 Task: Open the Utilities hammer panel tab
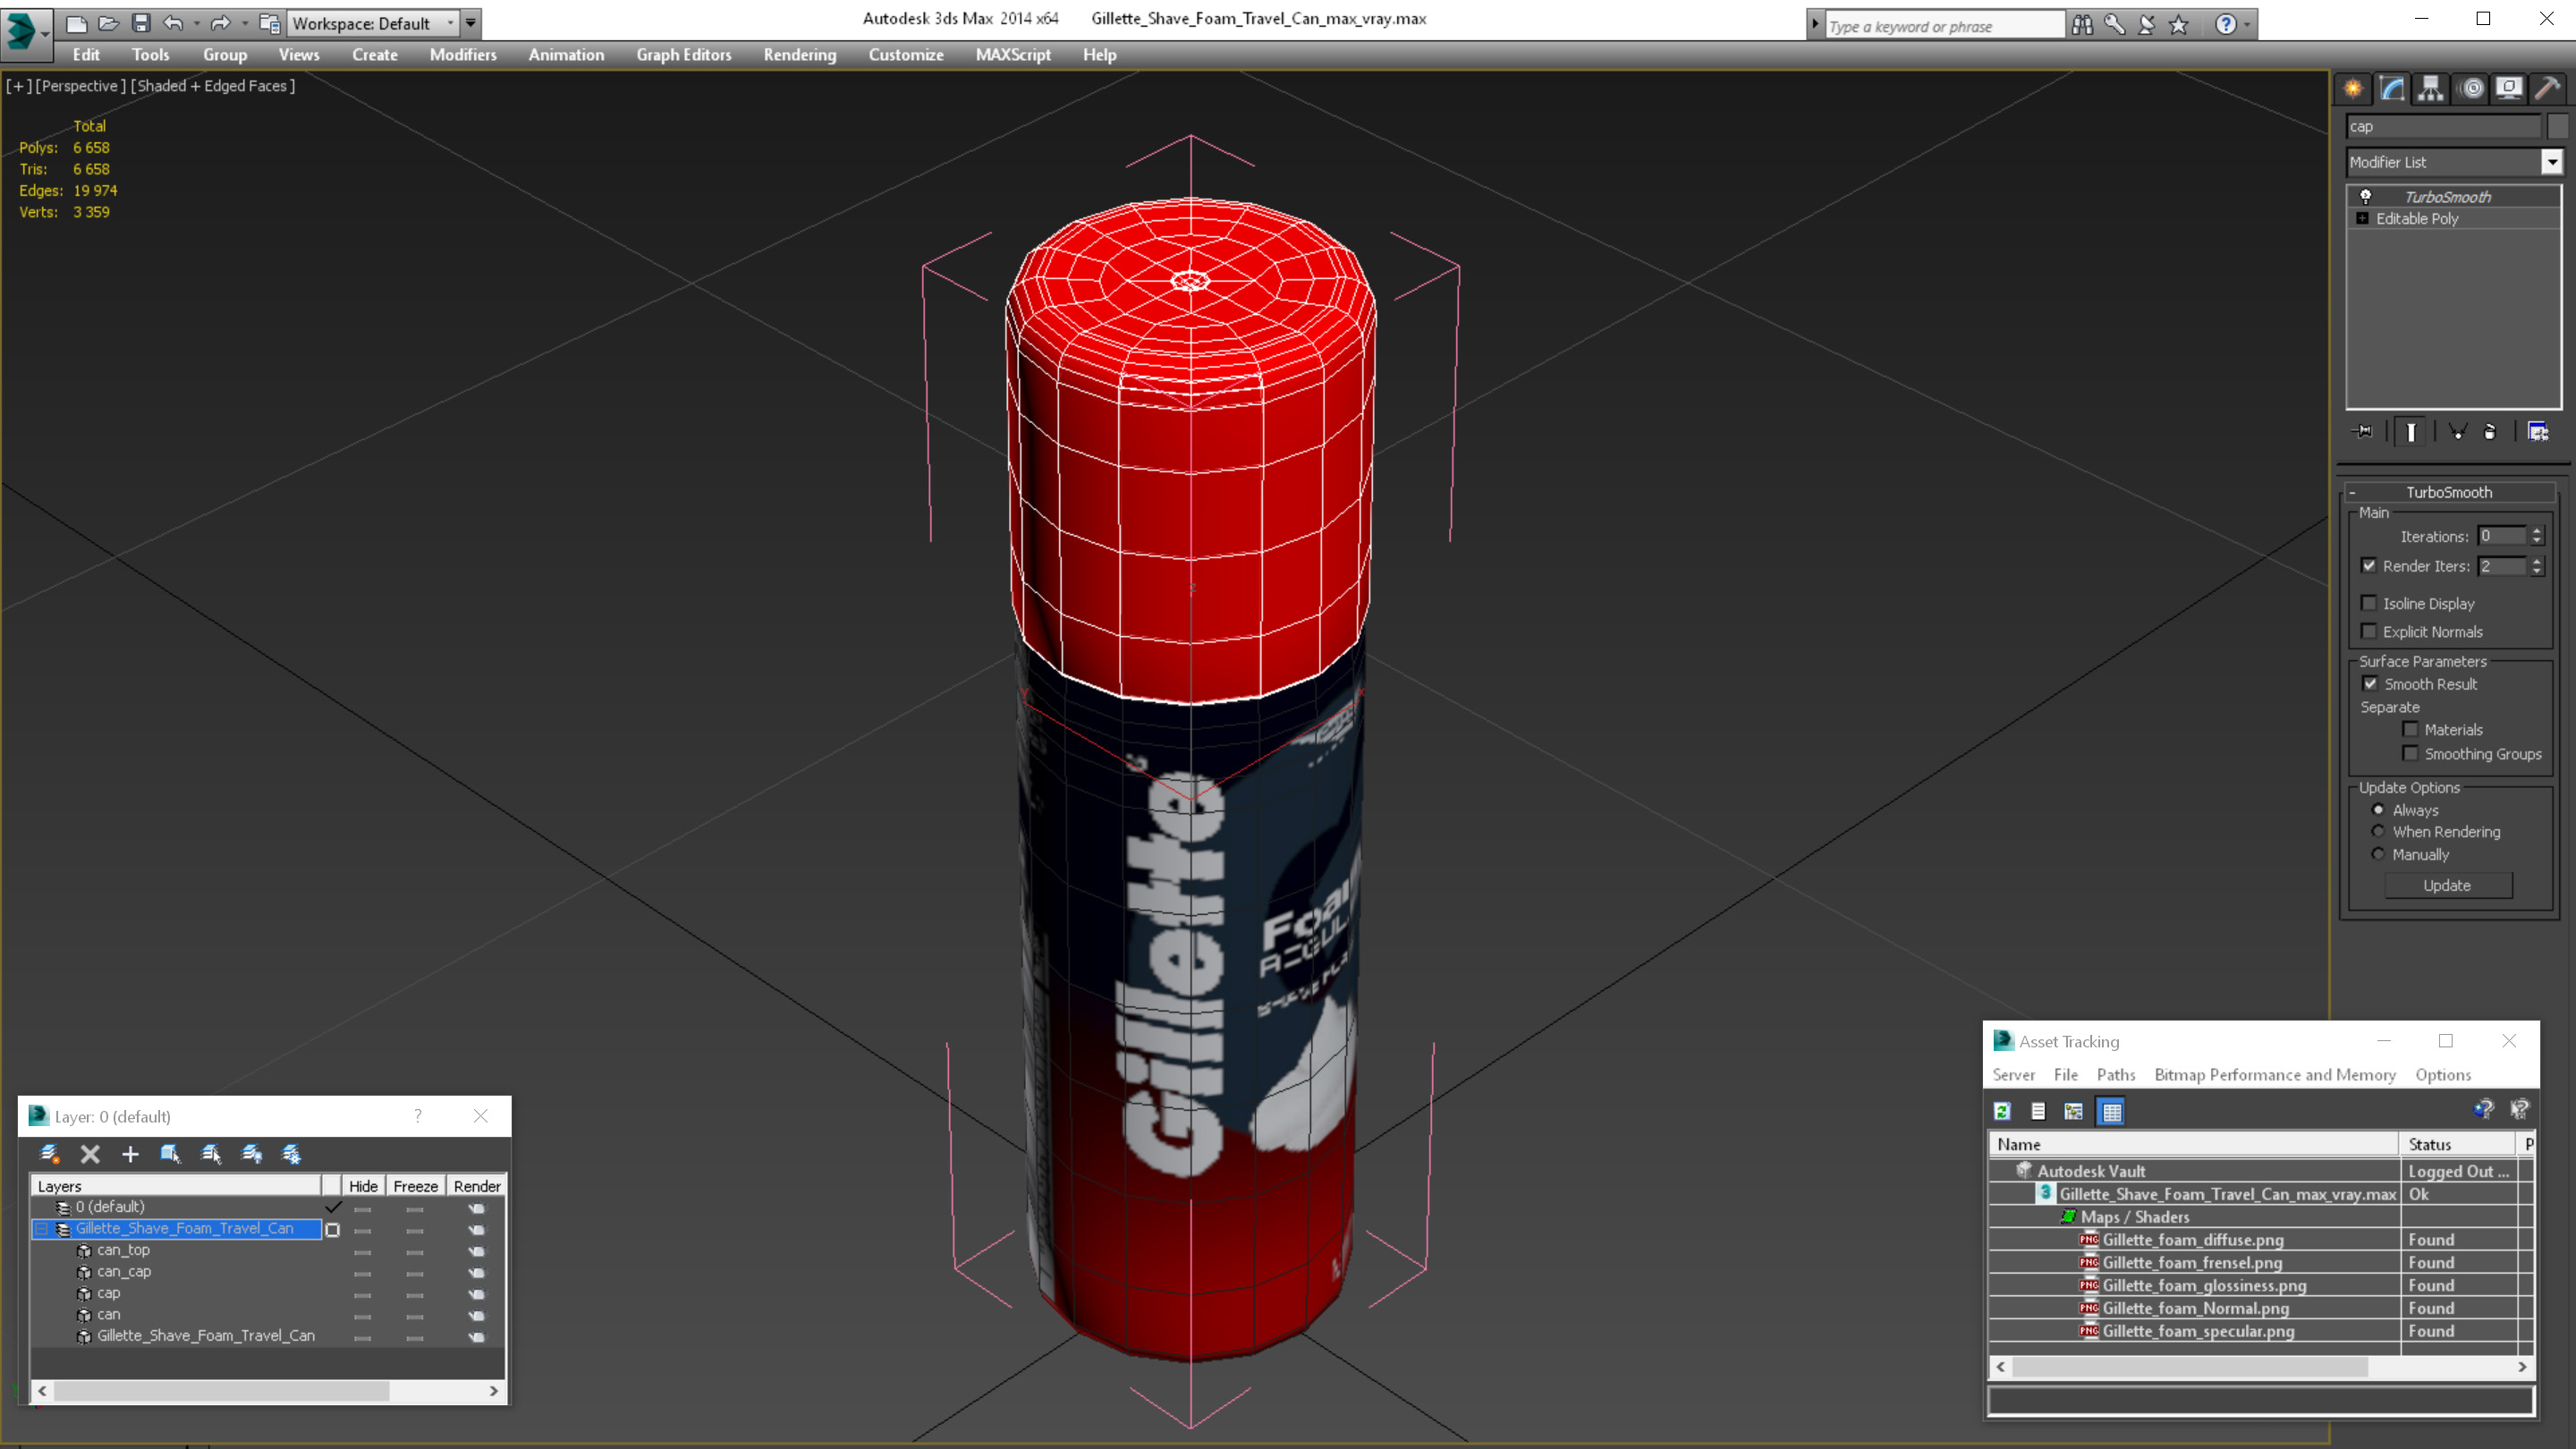(x=2548, y=89)
